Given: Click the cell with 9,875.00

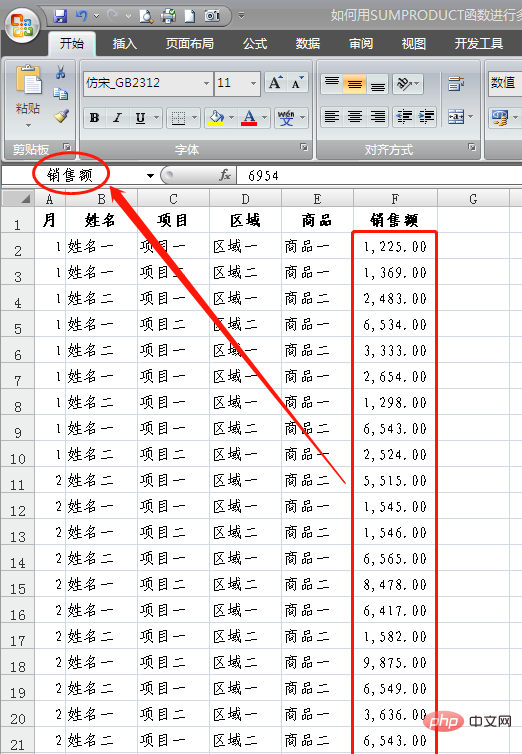Looking at the screenshot, I should (x=395, y=663).
